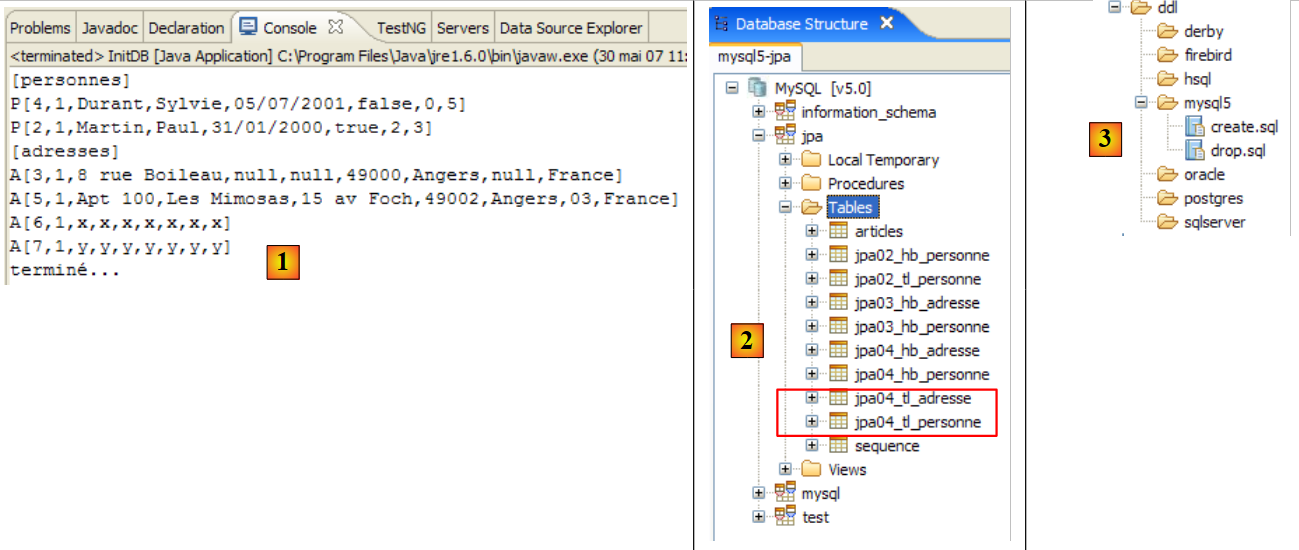The height and width of the screenshot is (550, 1299).
Task: Select the mysql5-jpa connection tab
Action: 755,57
